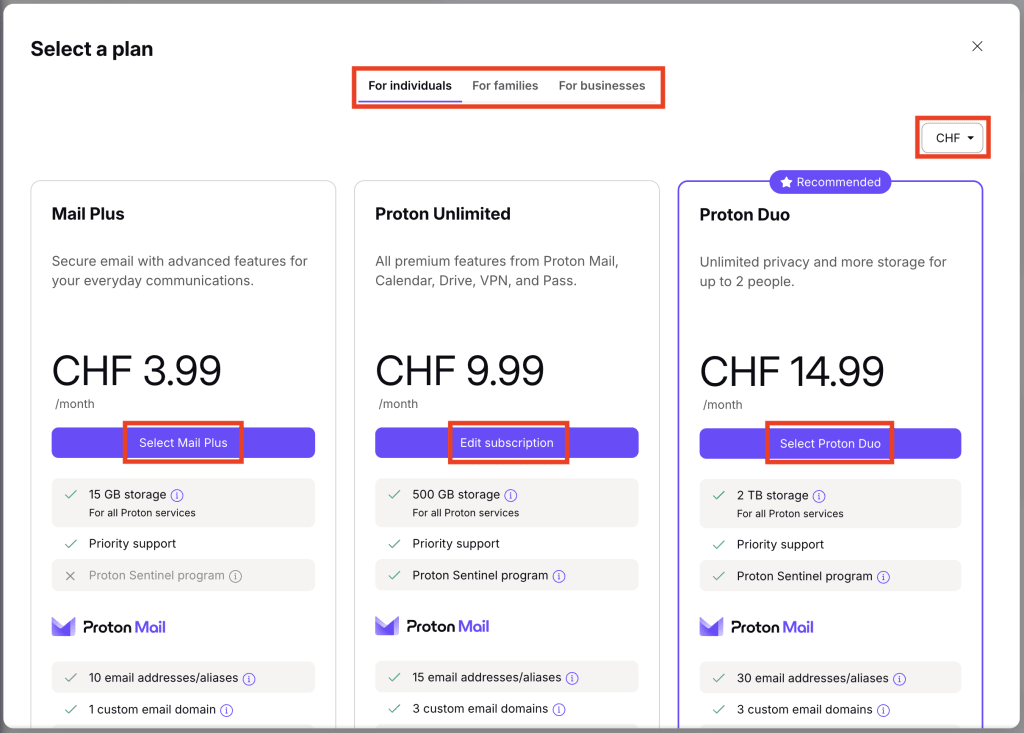1024x733 pixels.
Task: Open the CHF currency dropdown
Action: coord(951,137)
